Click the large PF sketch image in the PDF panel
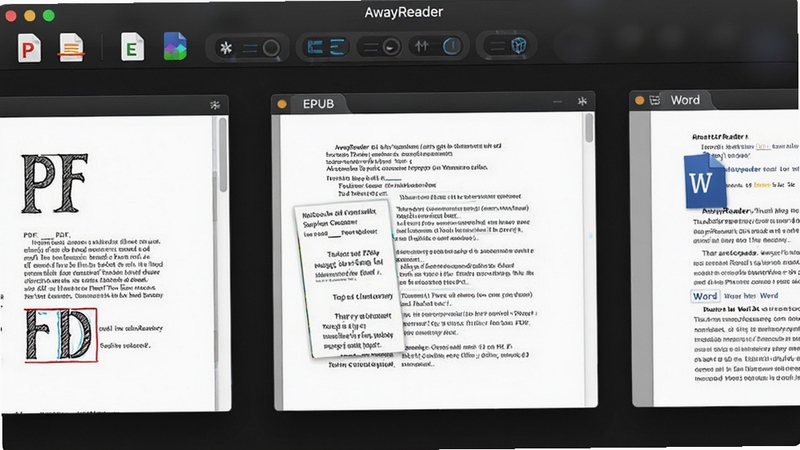The height and width of the screenshot is (450, 800). (x=54, y=183)
